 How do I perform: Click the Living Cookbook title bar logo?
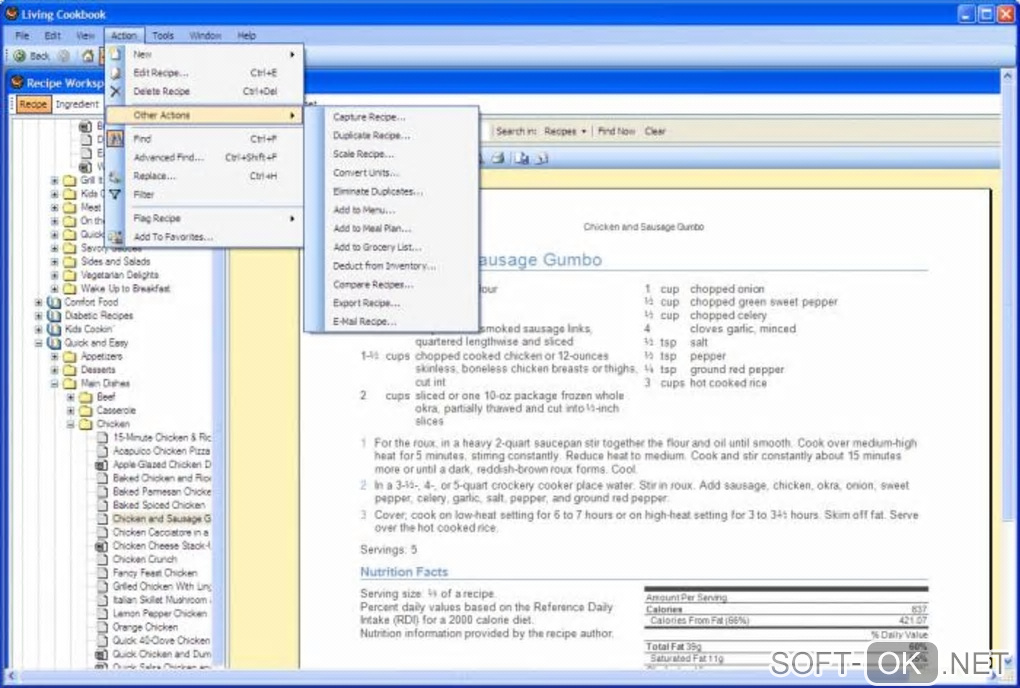point(11,14)
